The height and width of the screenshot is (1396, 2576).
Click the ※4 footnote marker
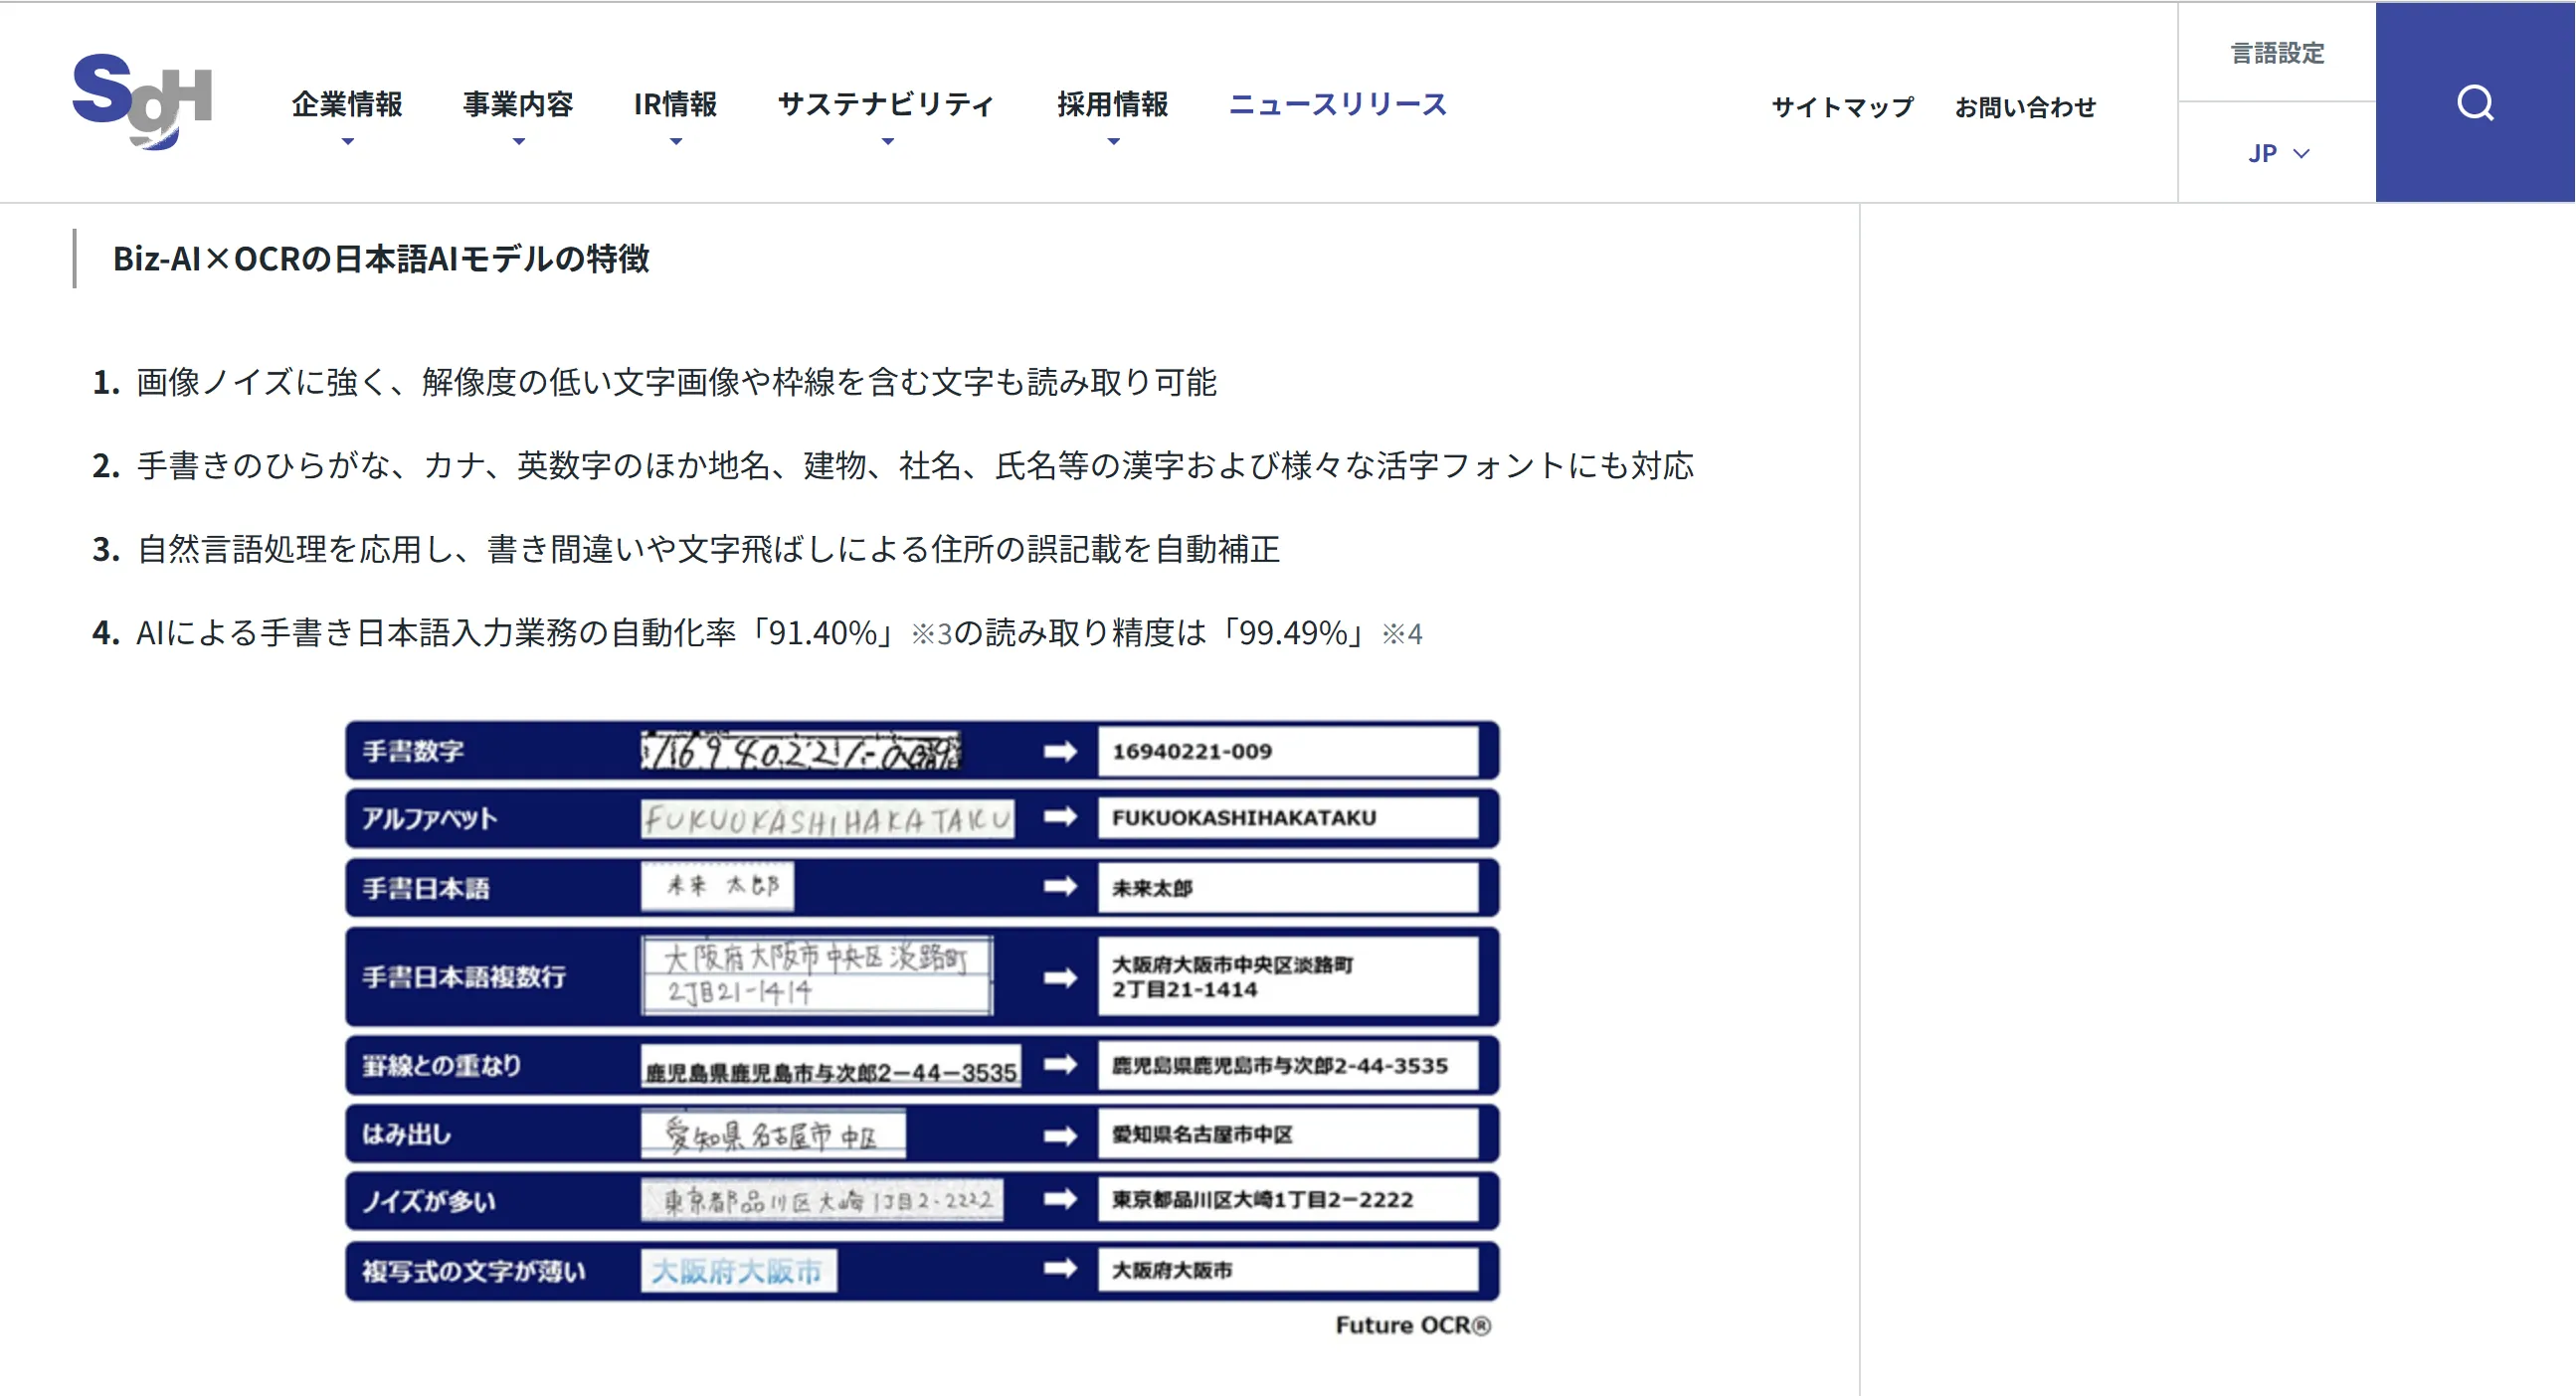pyautogui.click(x=1402, y=634)
